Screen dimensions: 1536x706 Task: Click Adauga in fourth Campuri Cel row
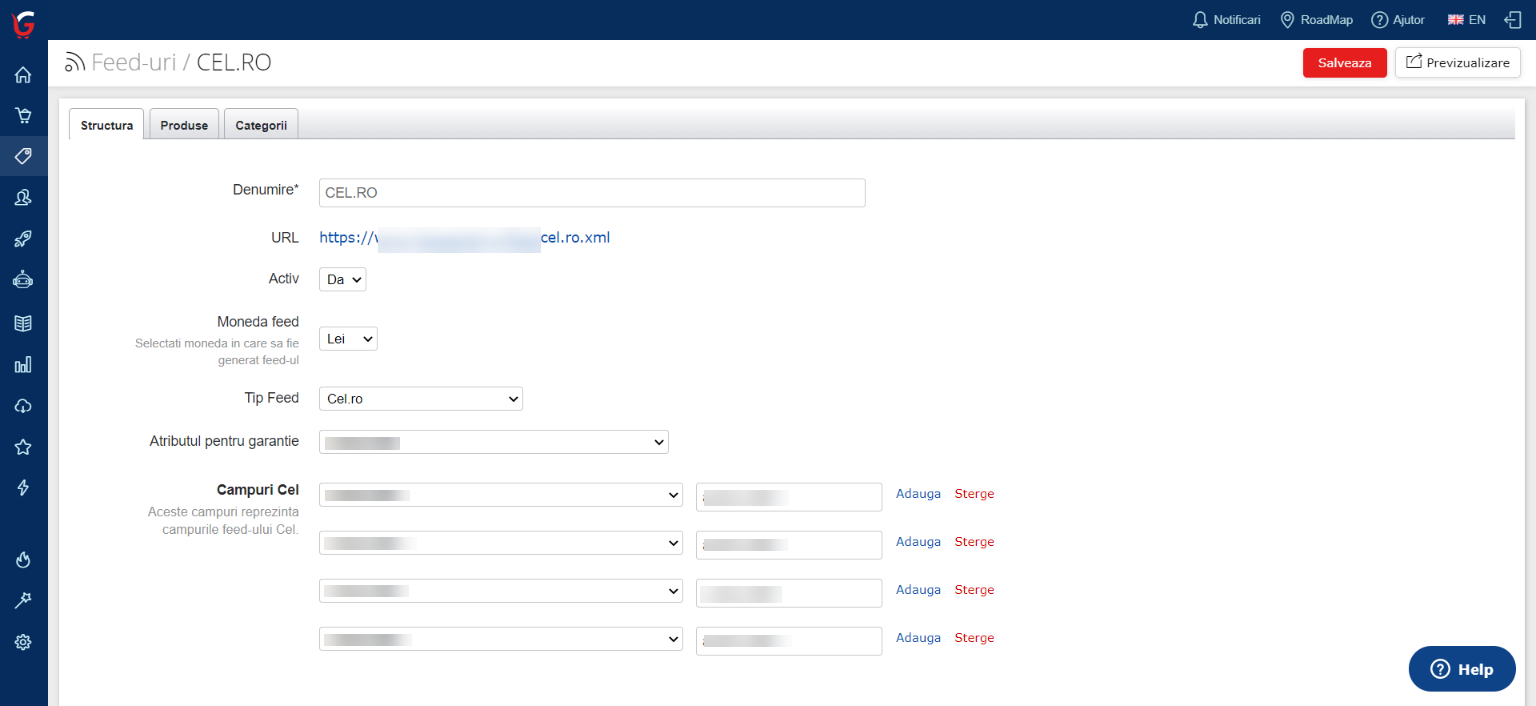pos(918,638)
